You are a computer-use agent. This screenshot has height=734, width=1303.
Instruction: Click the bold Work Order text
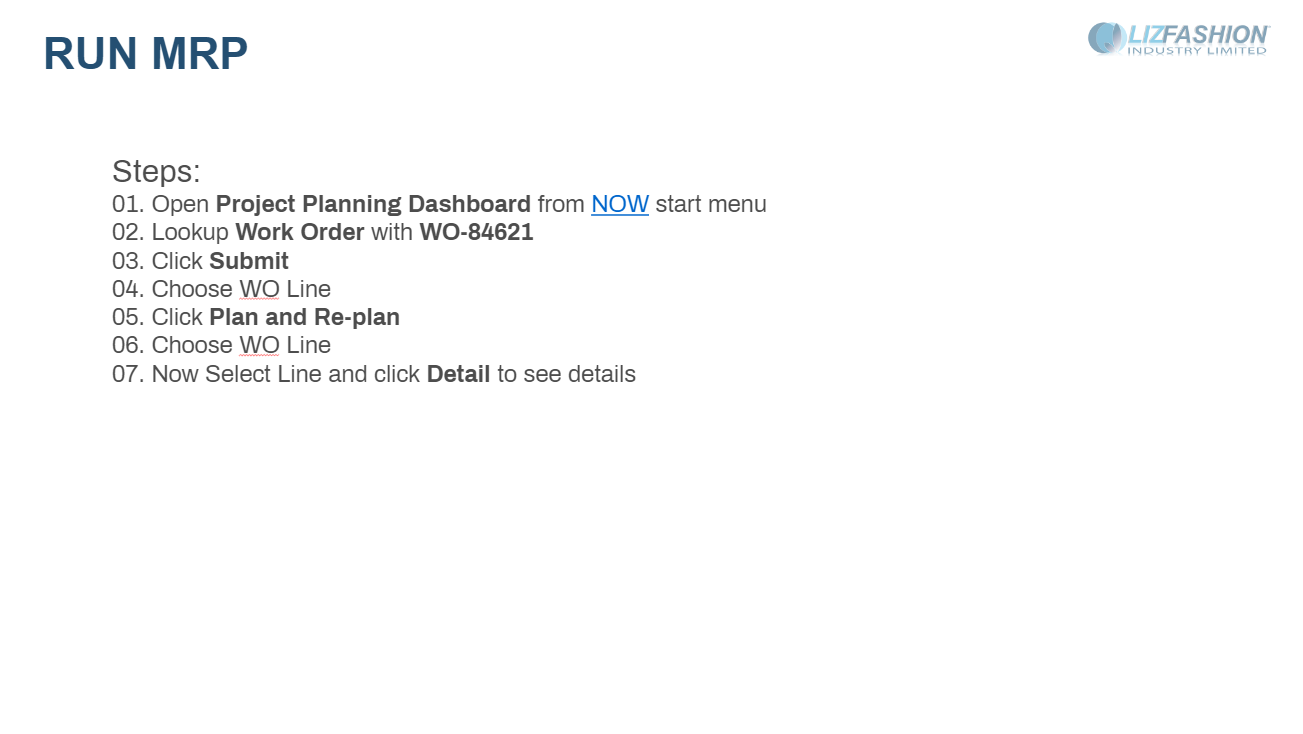(x=300, y=232)
